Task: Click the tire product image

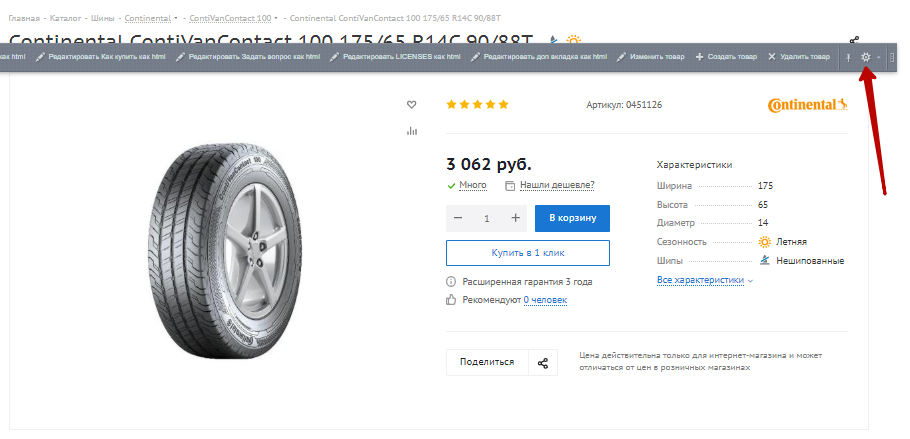Action: (x=231, y=251)
